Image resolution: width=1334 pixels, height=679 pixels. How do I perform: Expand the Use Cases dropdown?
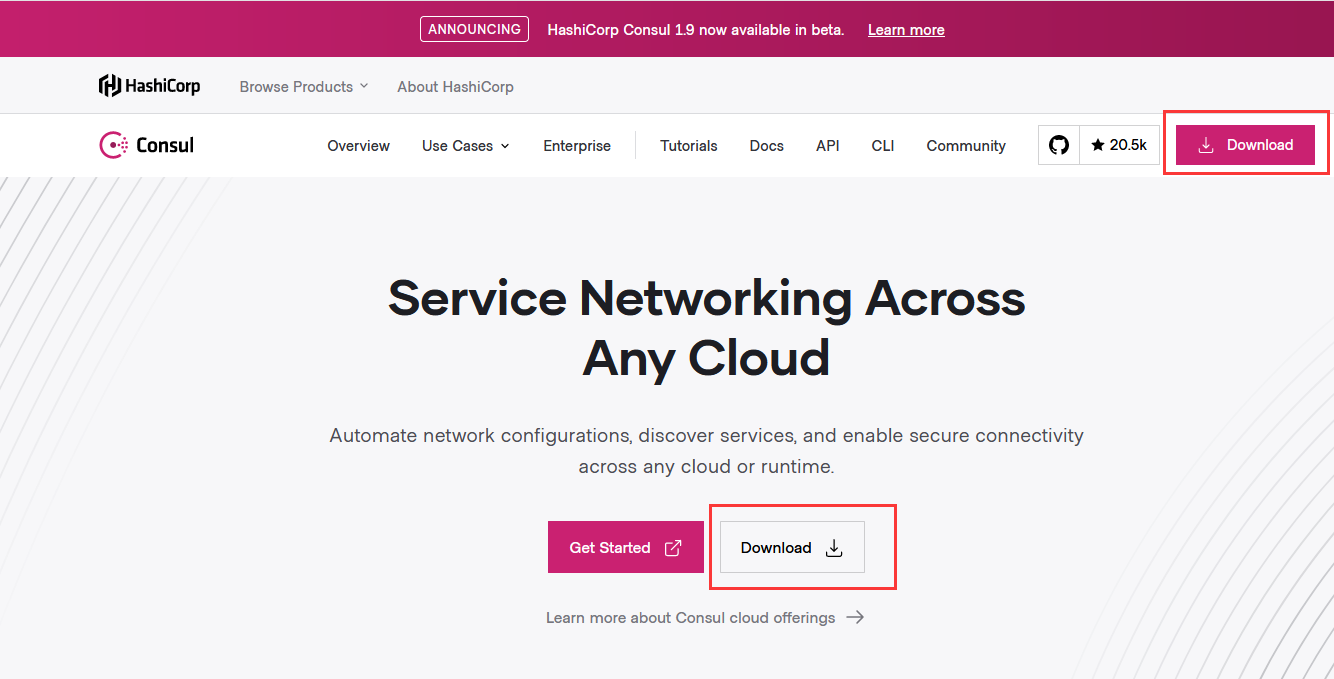coord(466,146)
